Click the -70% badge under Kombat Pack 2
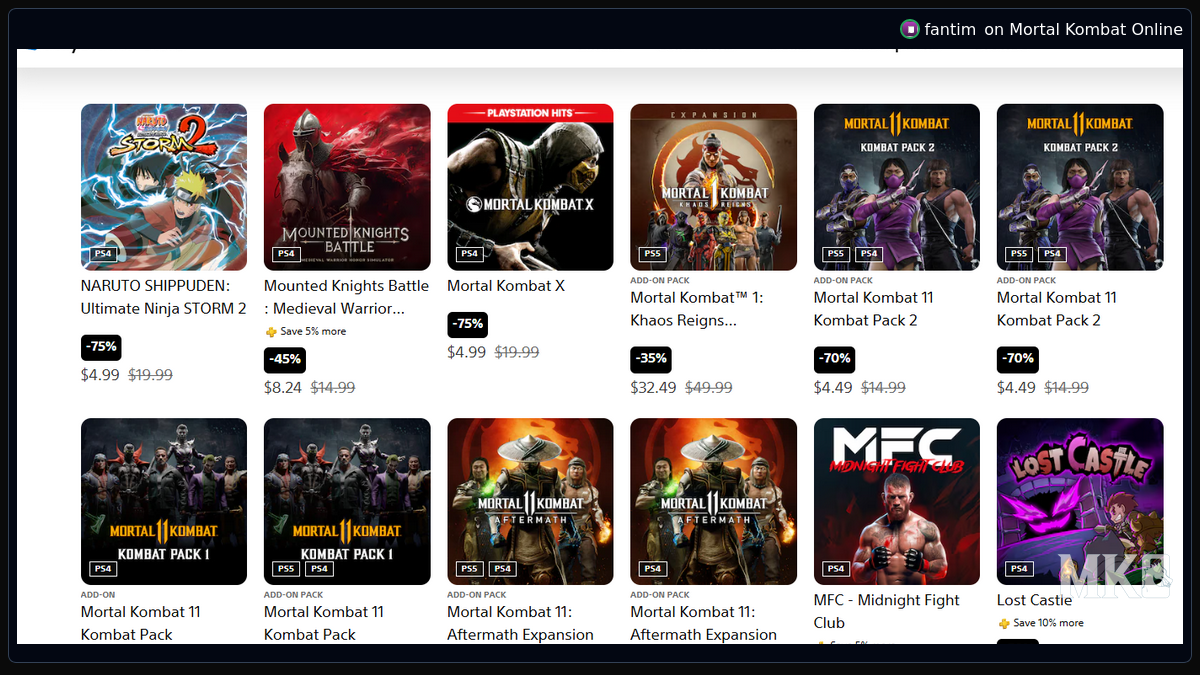The image size is (1200, 675). point(834,359)
